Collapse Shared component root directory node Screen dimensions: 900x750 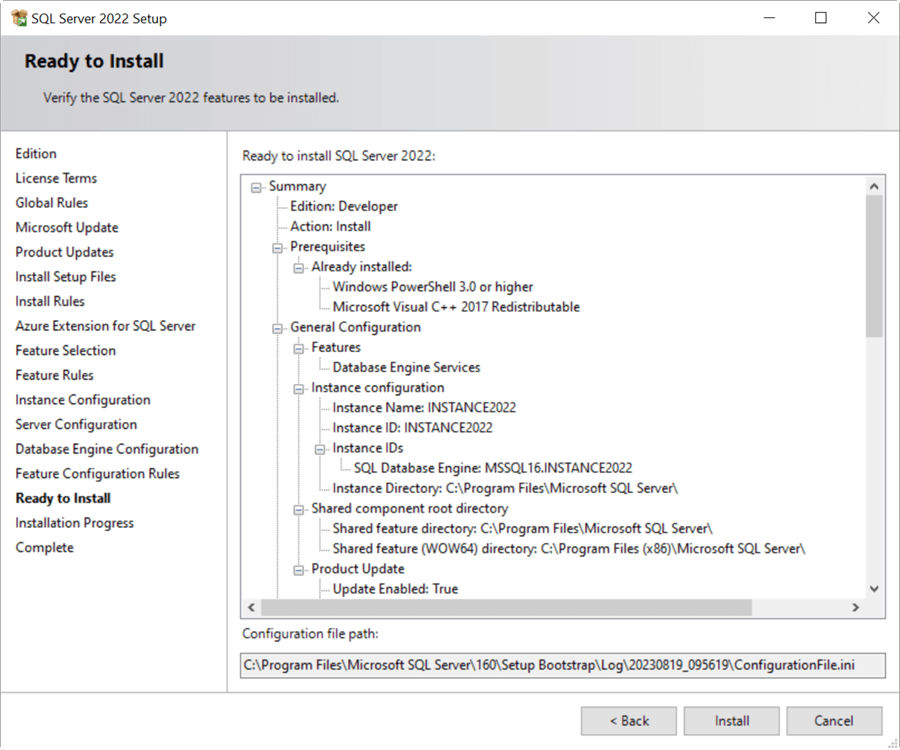(x=297, y=508)
